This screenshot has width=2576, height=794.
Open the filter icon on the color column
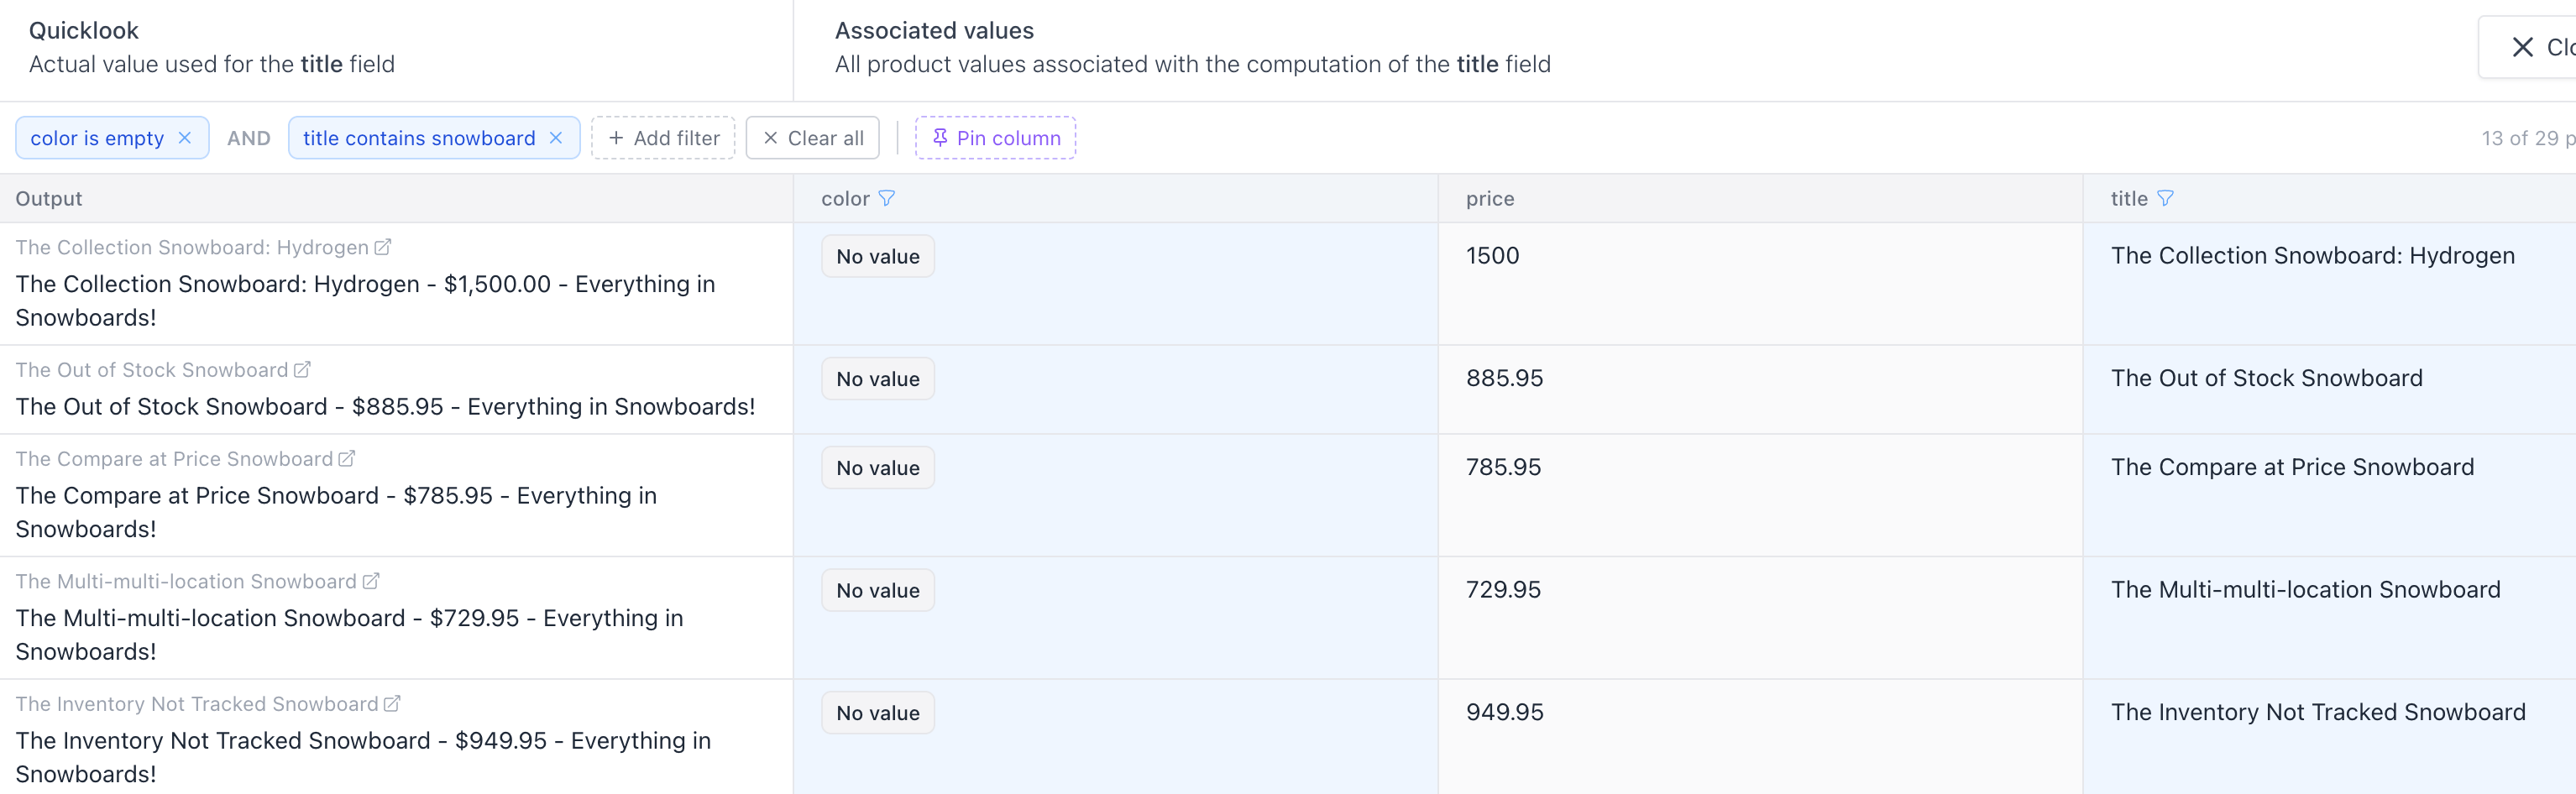(x=887, y=197)
